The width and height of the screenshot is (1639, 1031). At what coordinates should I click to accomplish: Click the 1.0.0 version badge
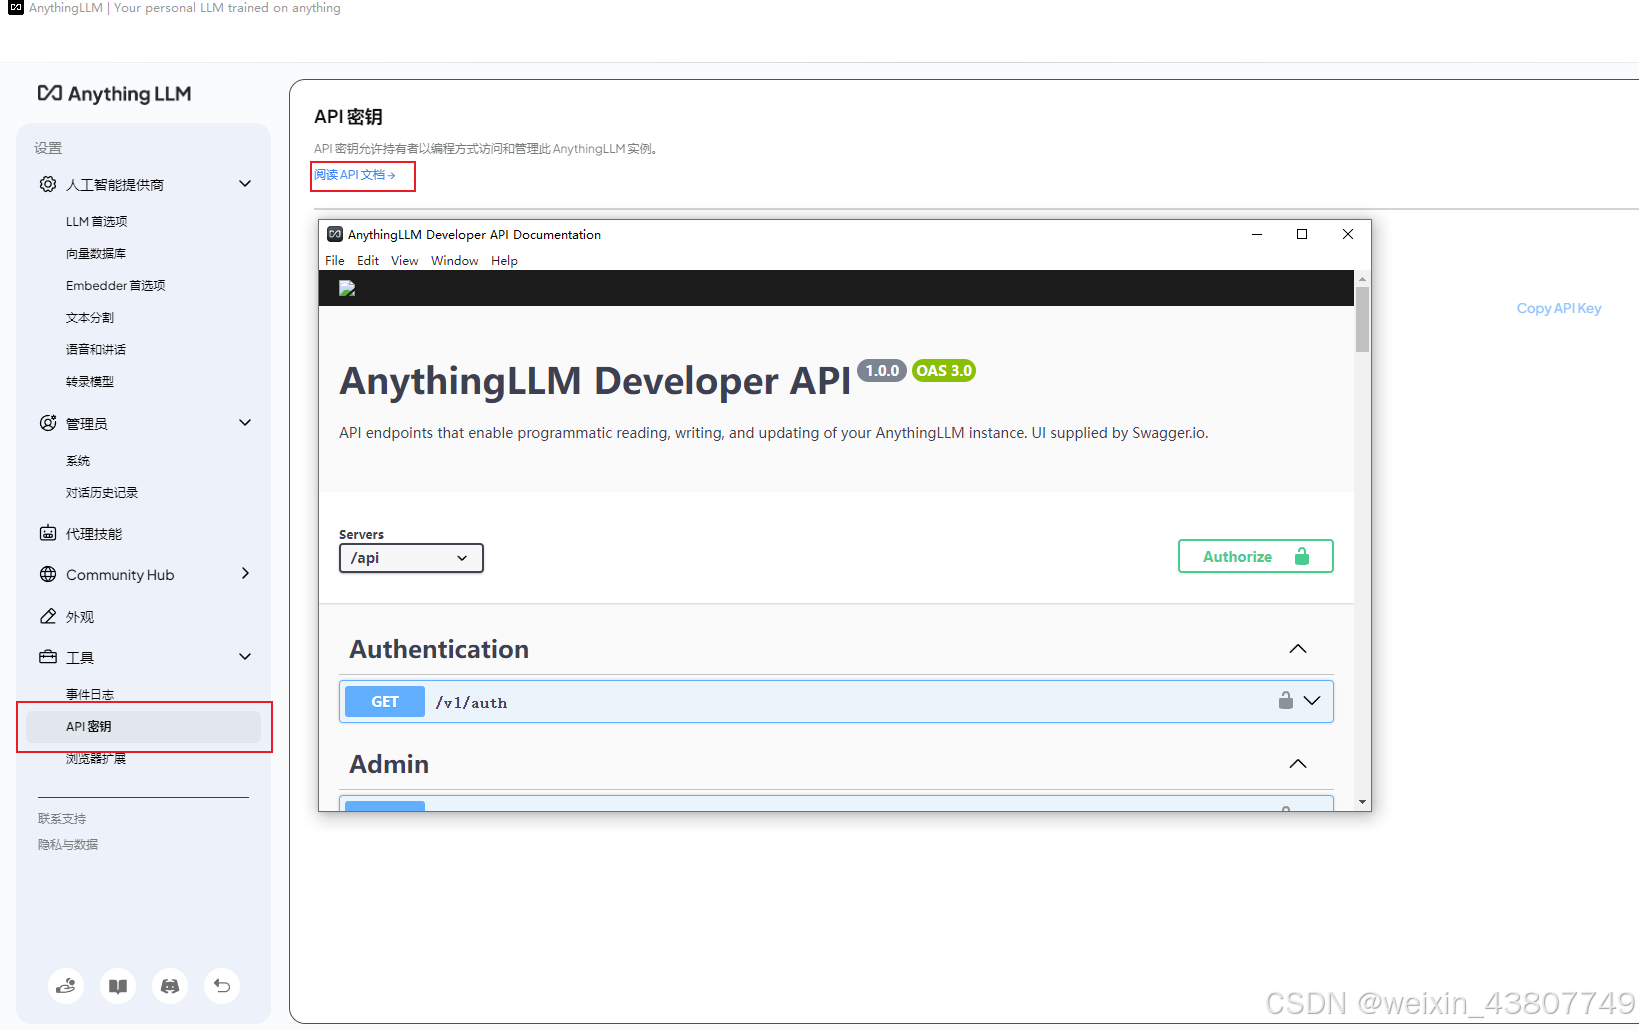(882, 370)
